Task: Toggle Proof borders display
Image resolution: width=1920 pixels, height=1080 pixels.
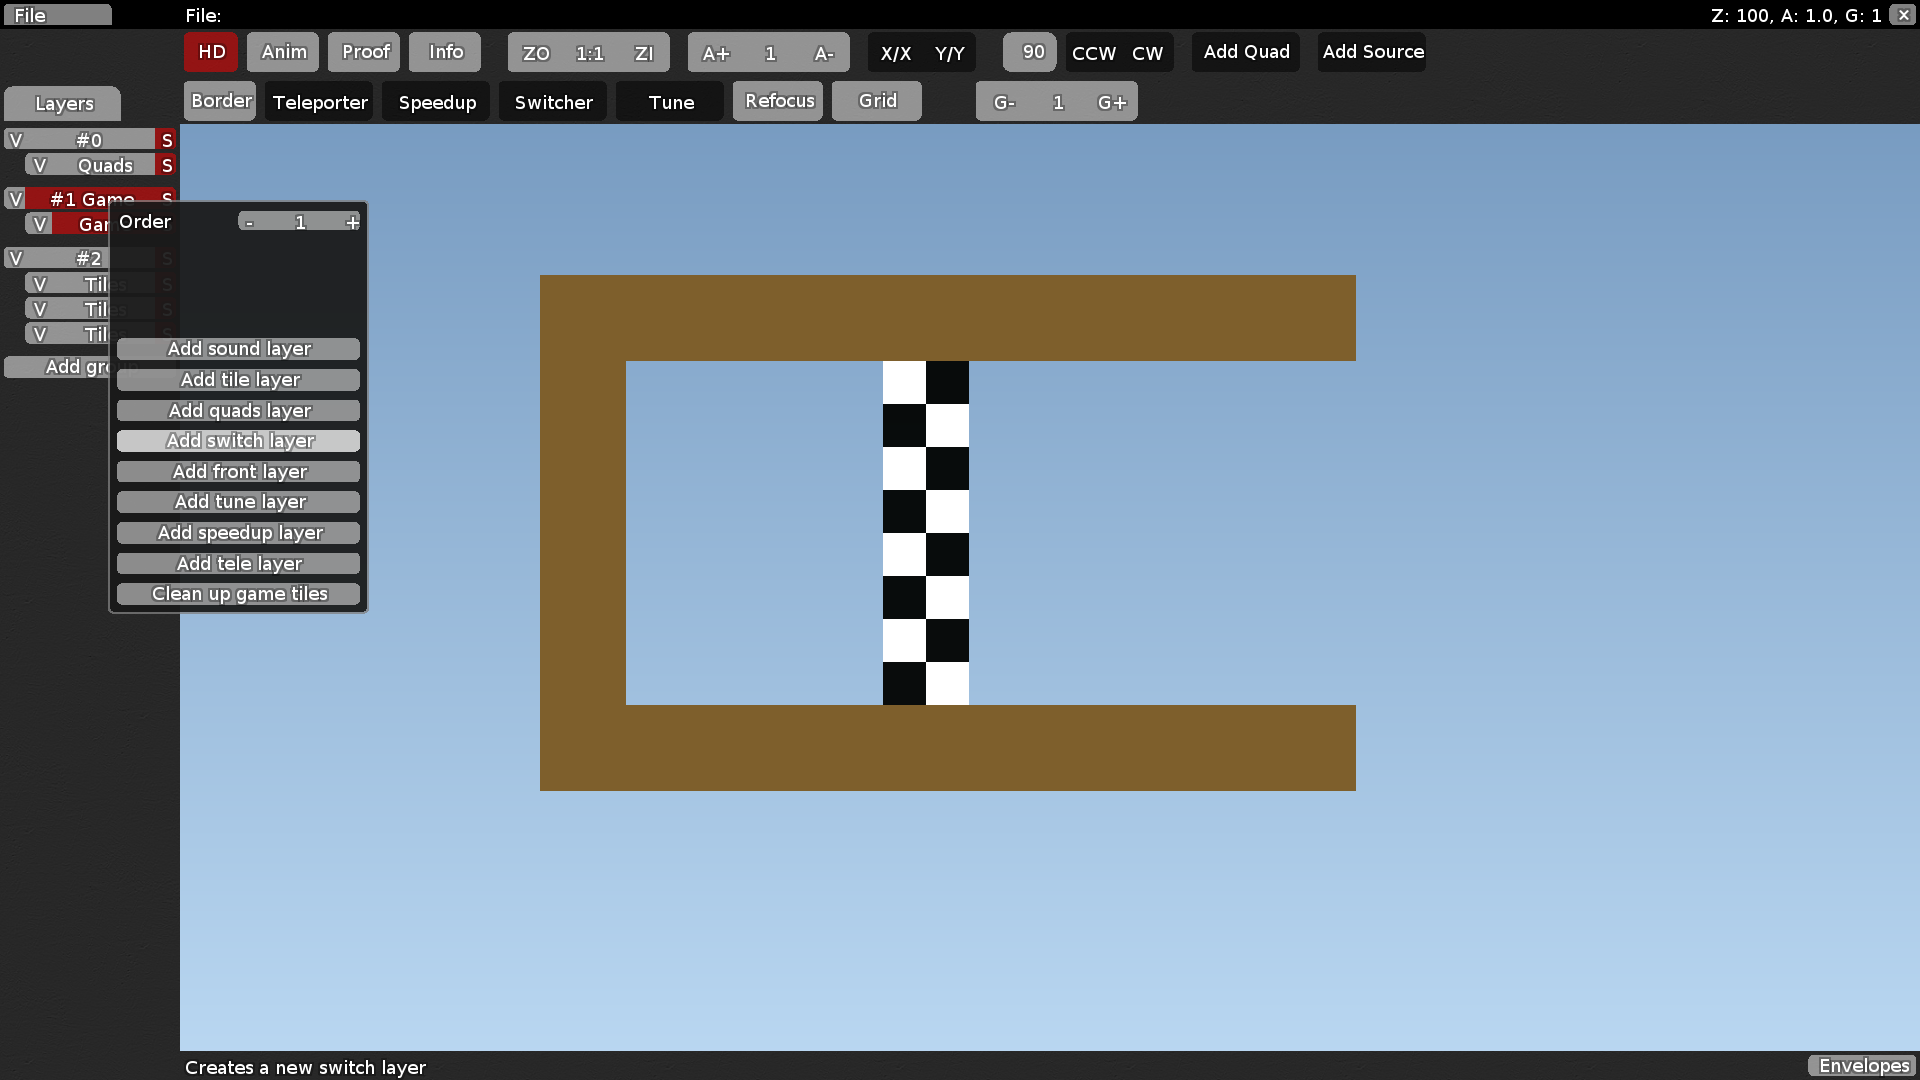Action: [x=364, y=52]
